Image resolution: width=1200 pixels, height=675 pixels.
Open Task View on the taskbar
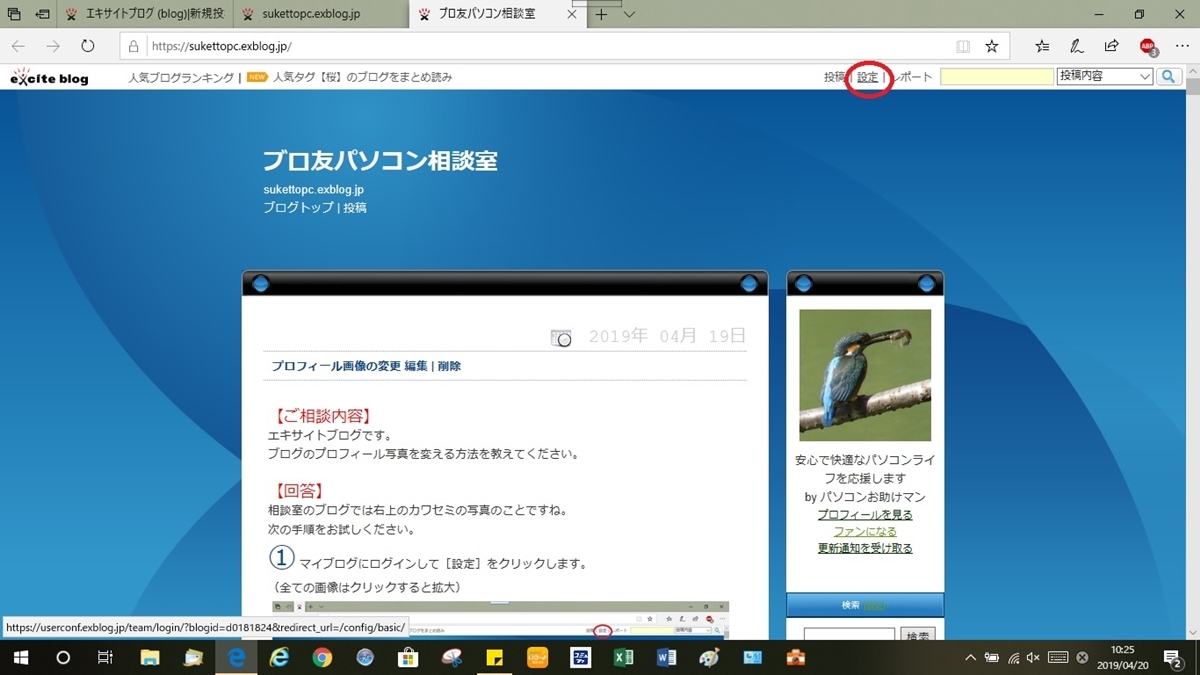[105, 658]
